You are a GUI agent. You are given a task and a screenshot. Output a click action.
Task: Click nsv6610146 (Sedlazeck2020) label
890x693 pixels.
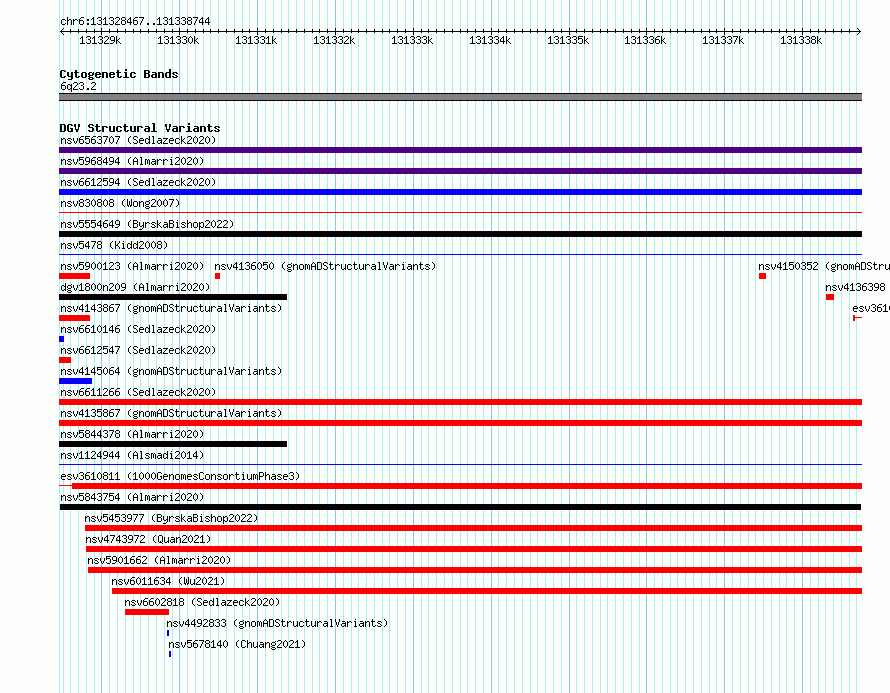[x=138, y=329]
